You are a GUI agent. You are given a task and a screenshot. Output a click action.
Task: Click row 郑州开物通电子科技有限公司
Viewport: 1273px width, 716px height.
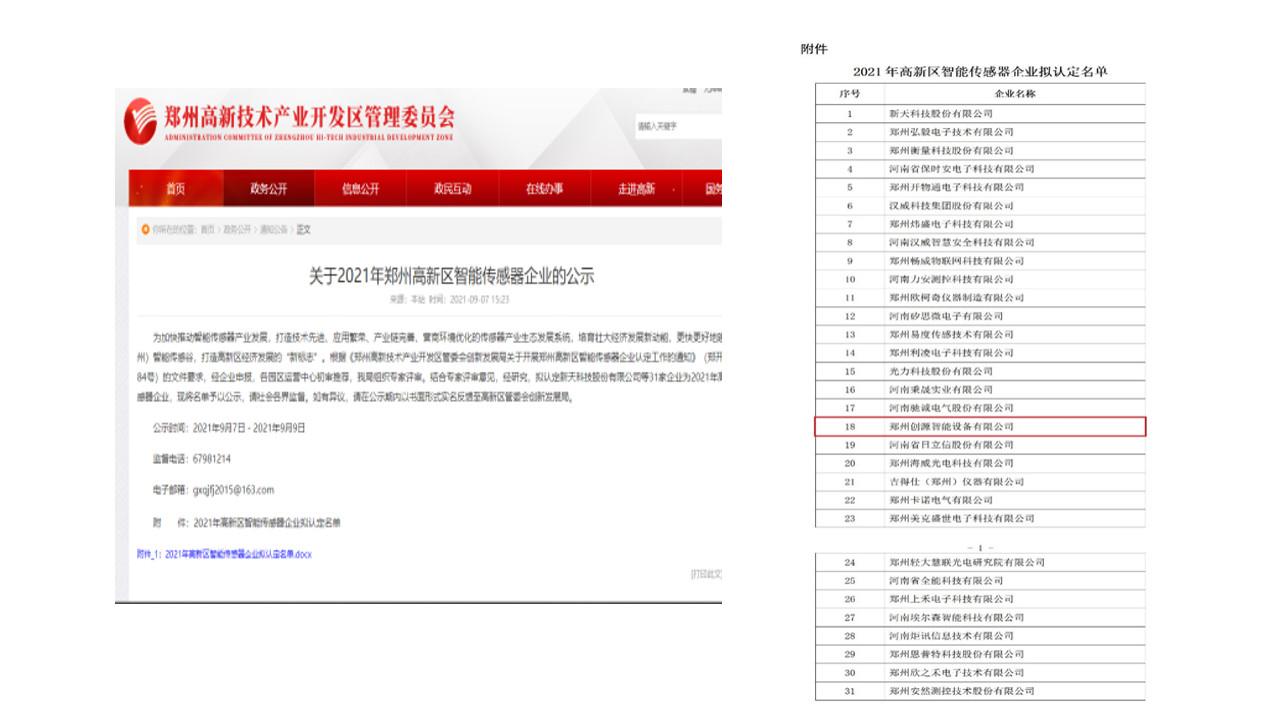(980, 187)
